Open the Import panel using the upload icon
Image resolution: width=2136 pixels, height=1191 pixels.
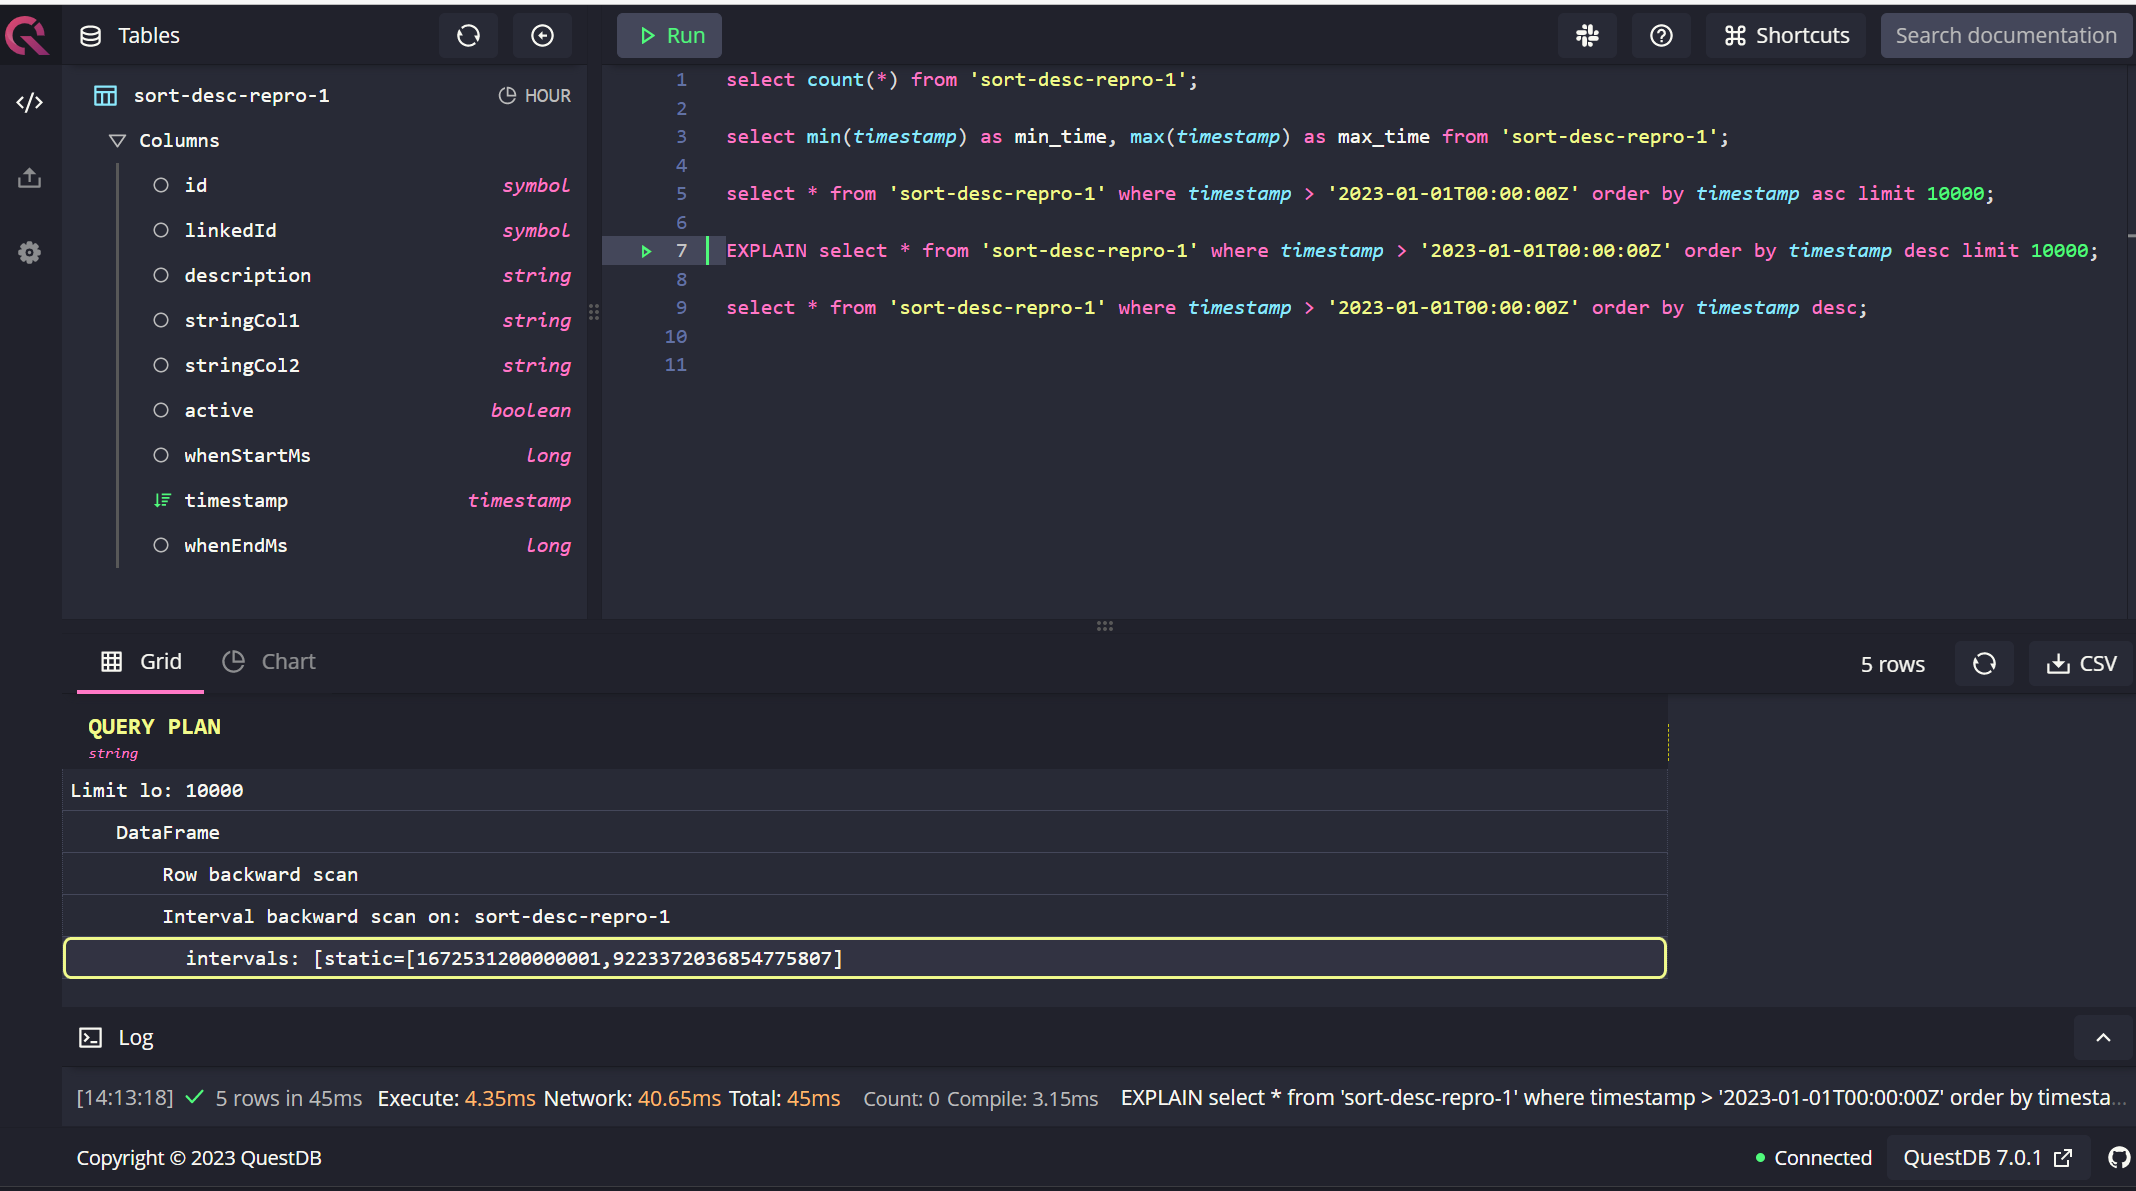(x=29, y=177)
